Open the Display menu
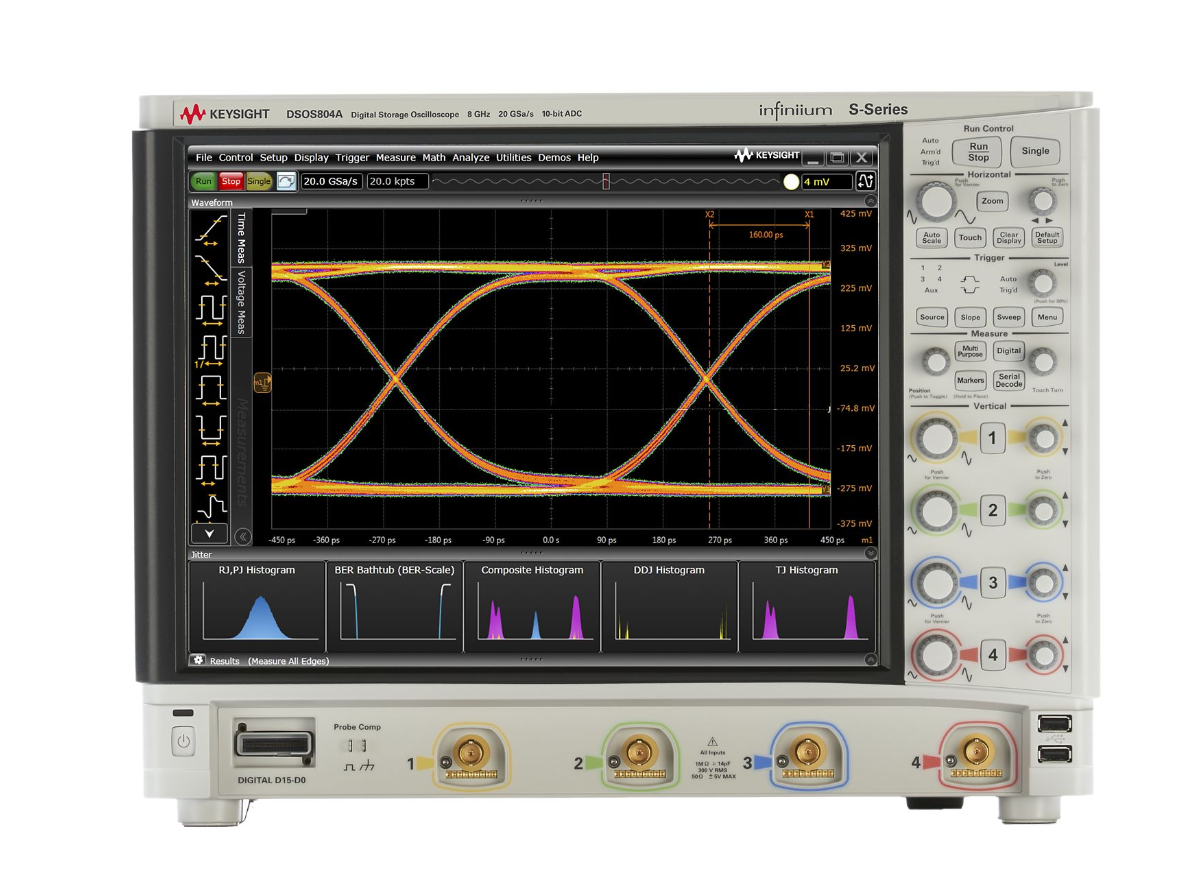 click(311, 157)
